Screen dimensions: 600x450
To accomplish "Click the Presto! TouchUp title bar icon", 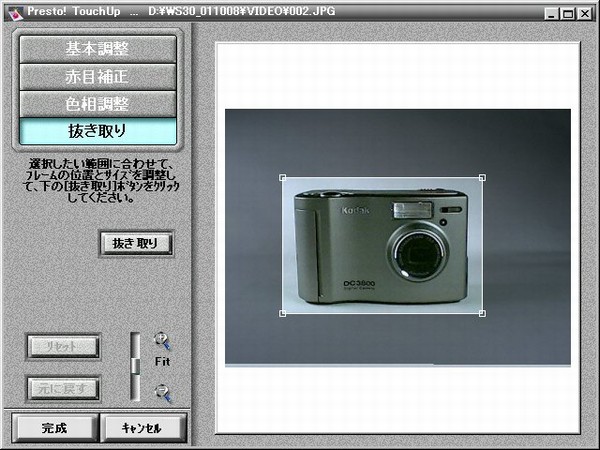I will (x=11, y=11).
